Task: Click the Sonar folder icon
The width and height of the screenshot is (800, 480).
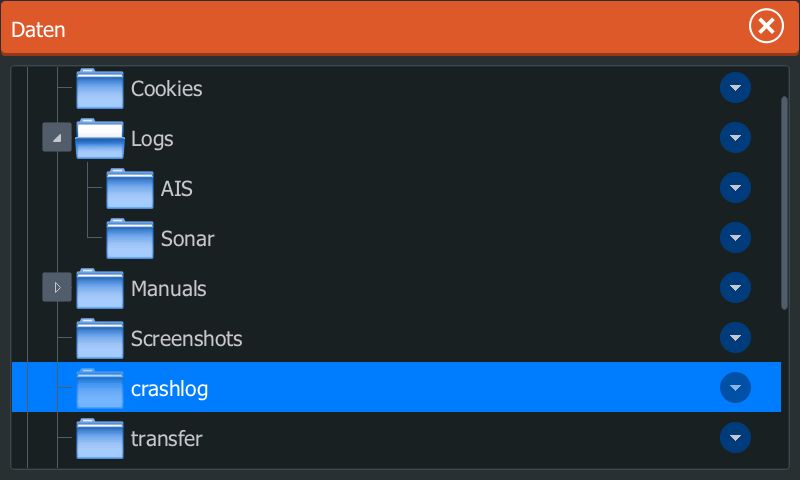Action: (129, 239)
